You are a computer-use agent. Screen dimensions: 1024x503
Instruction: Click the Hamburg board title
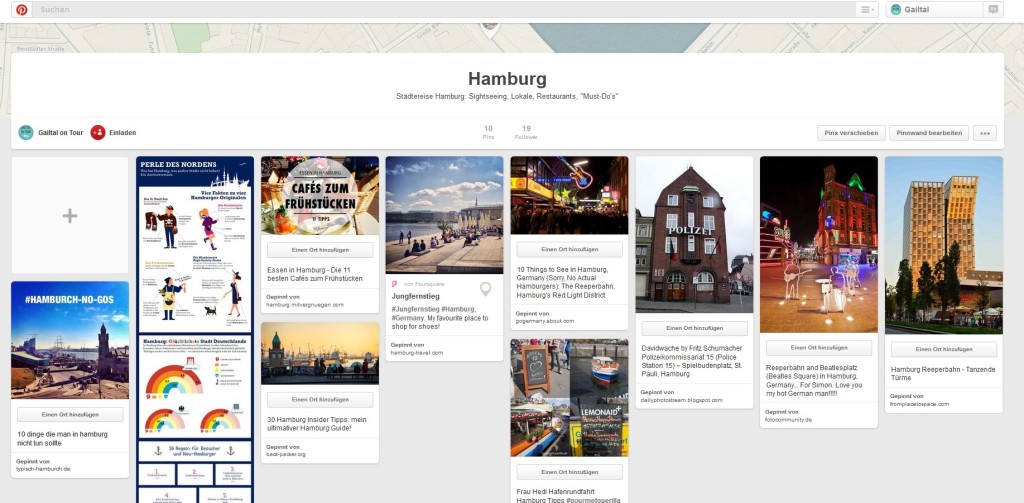tap(507, 79)
